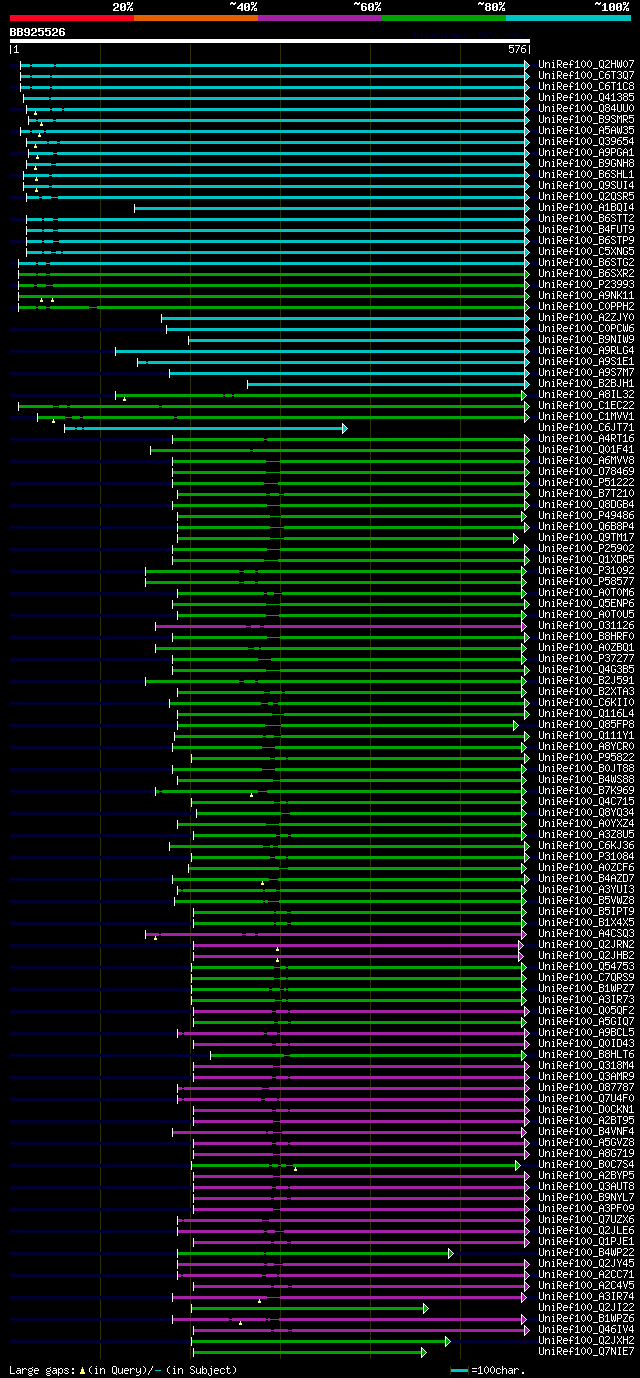
Task: Click the red 20% identity legend segment
Action: click(x=72, y=18)
